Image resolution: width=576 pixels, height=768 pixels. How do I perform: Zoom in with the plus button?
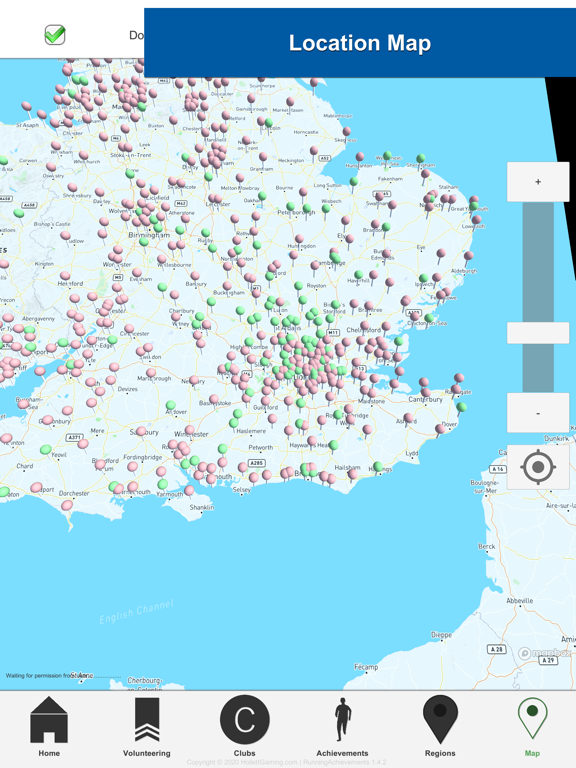[x=538, y=182]
